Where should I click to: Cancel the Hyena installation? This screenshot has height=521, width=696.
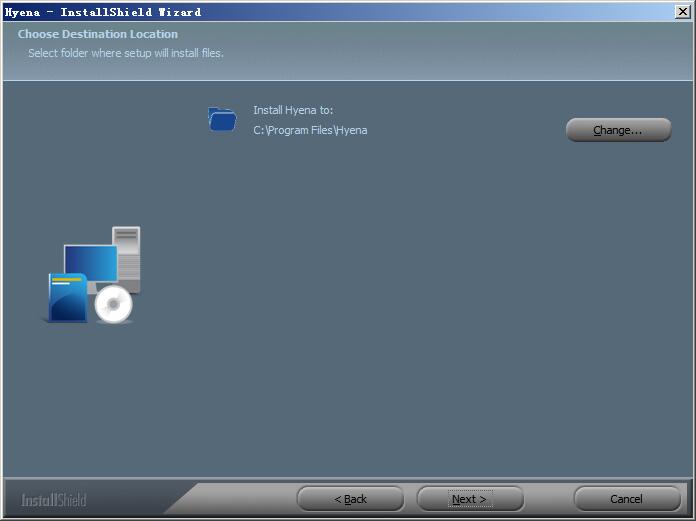(627, 499)
